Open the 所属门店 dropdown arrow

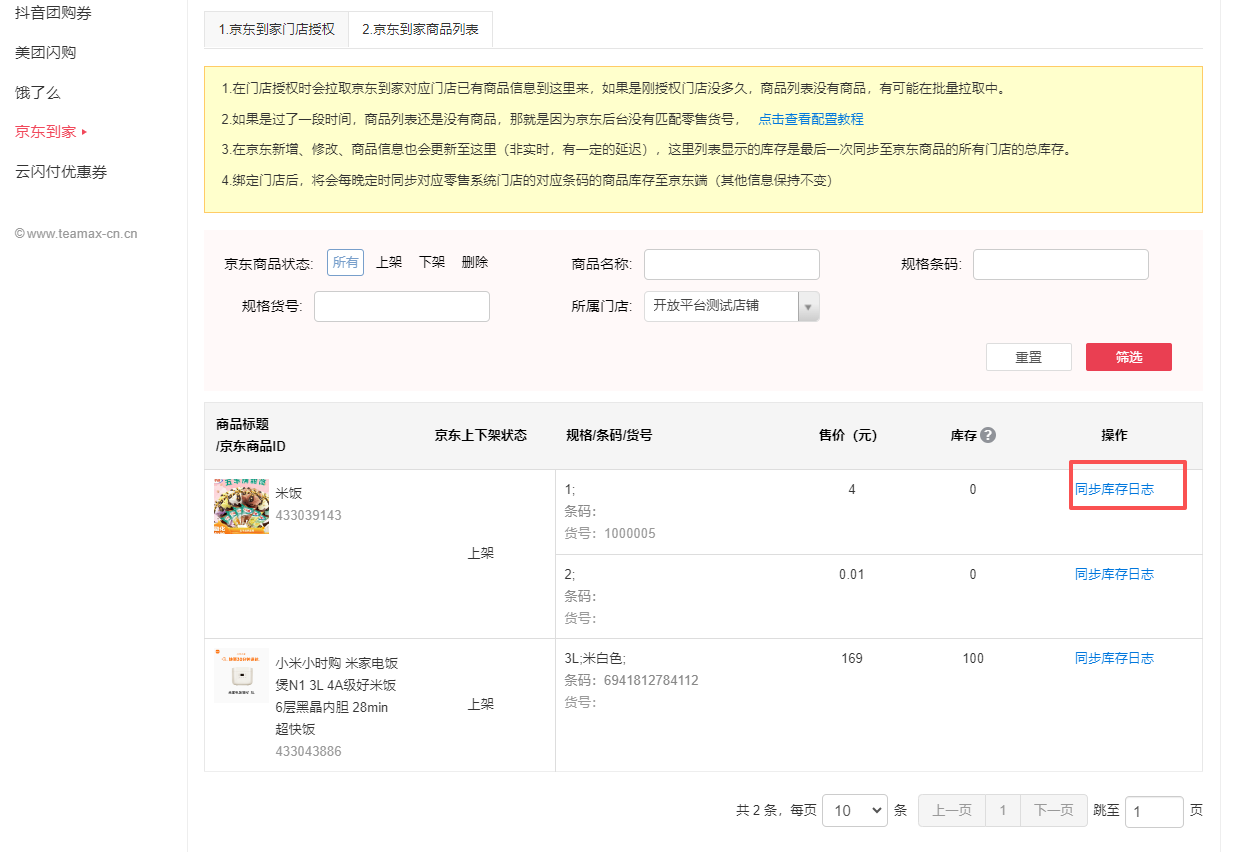(808, 306)
